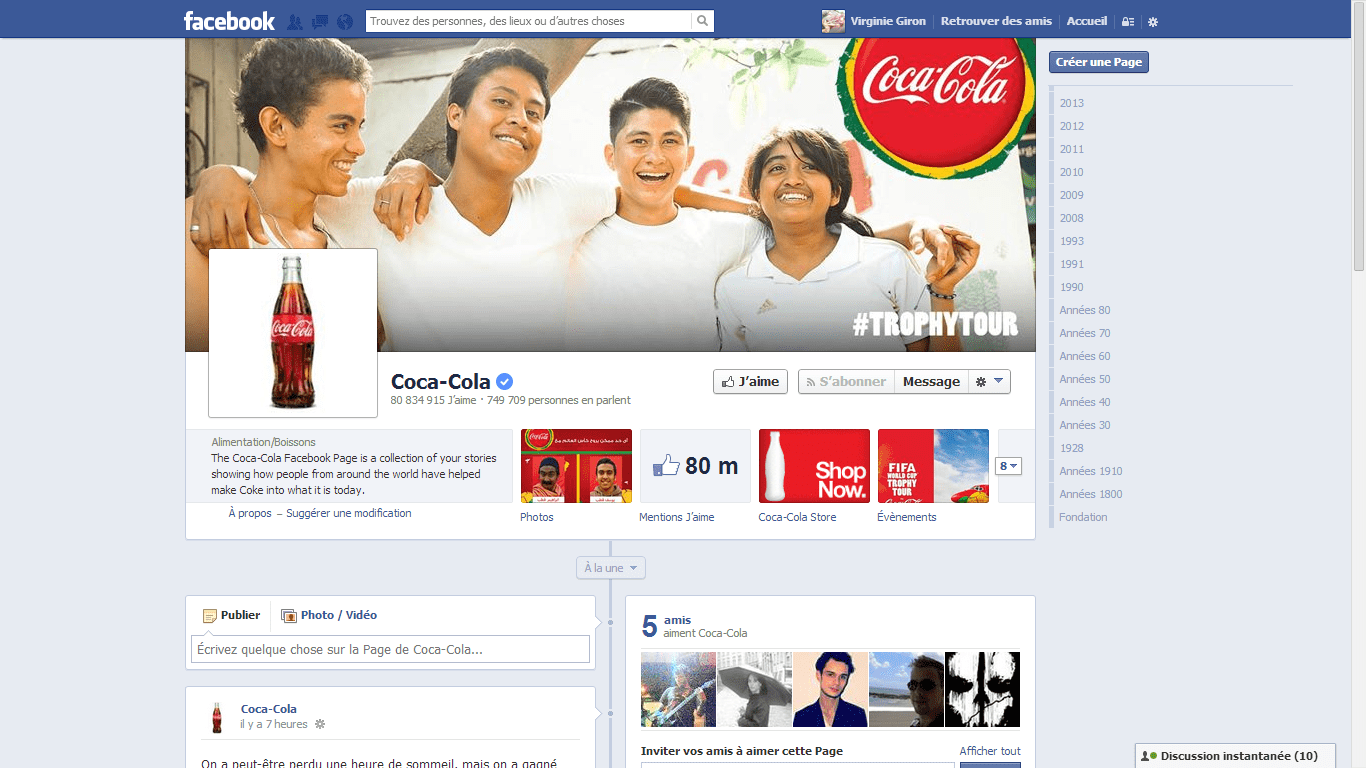1366x768 pixels.
Task: Open fifth friend photo with skull mask
Action: click(x=982, y=689)
